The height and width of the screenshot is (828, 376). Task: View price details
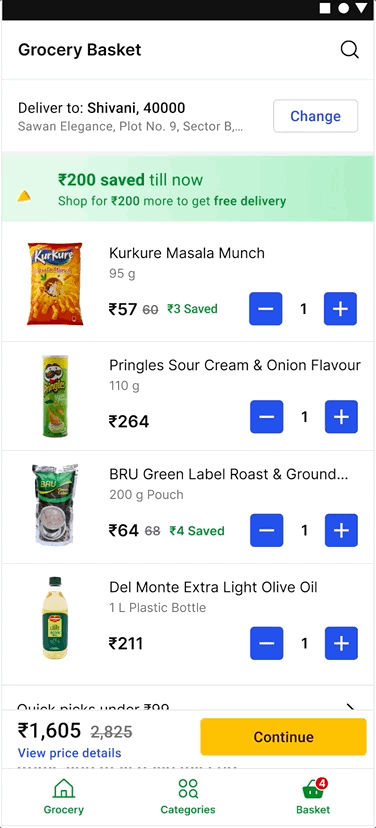point(70,753)
